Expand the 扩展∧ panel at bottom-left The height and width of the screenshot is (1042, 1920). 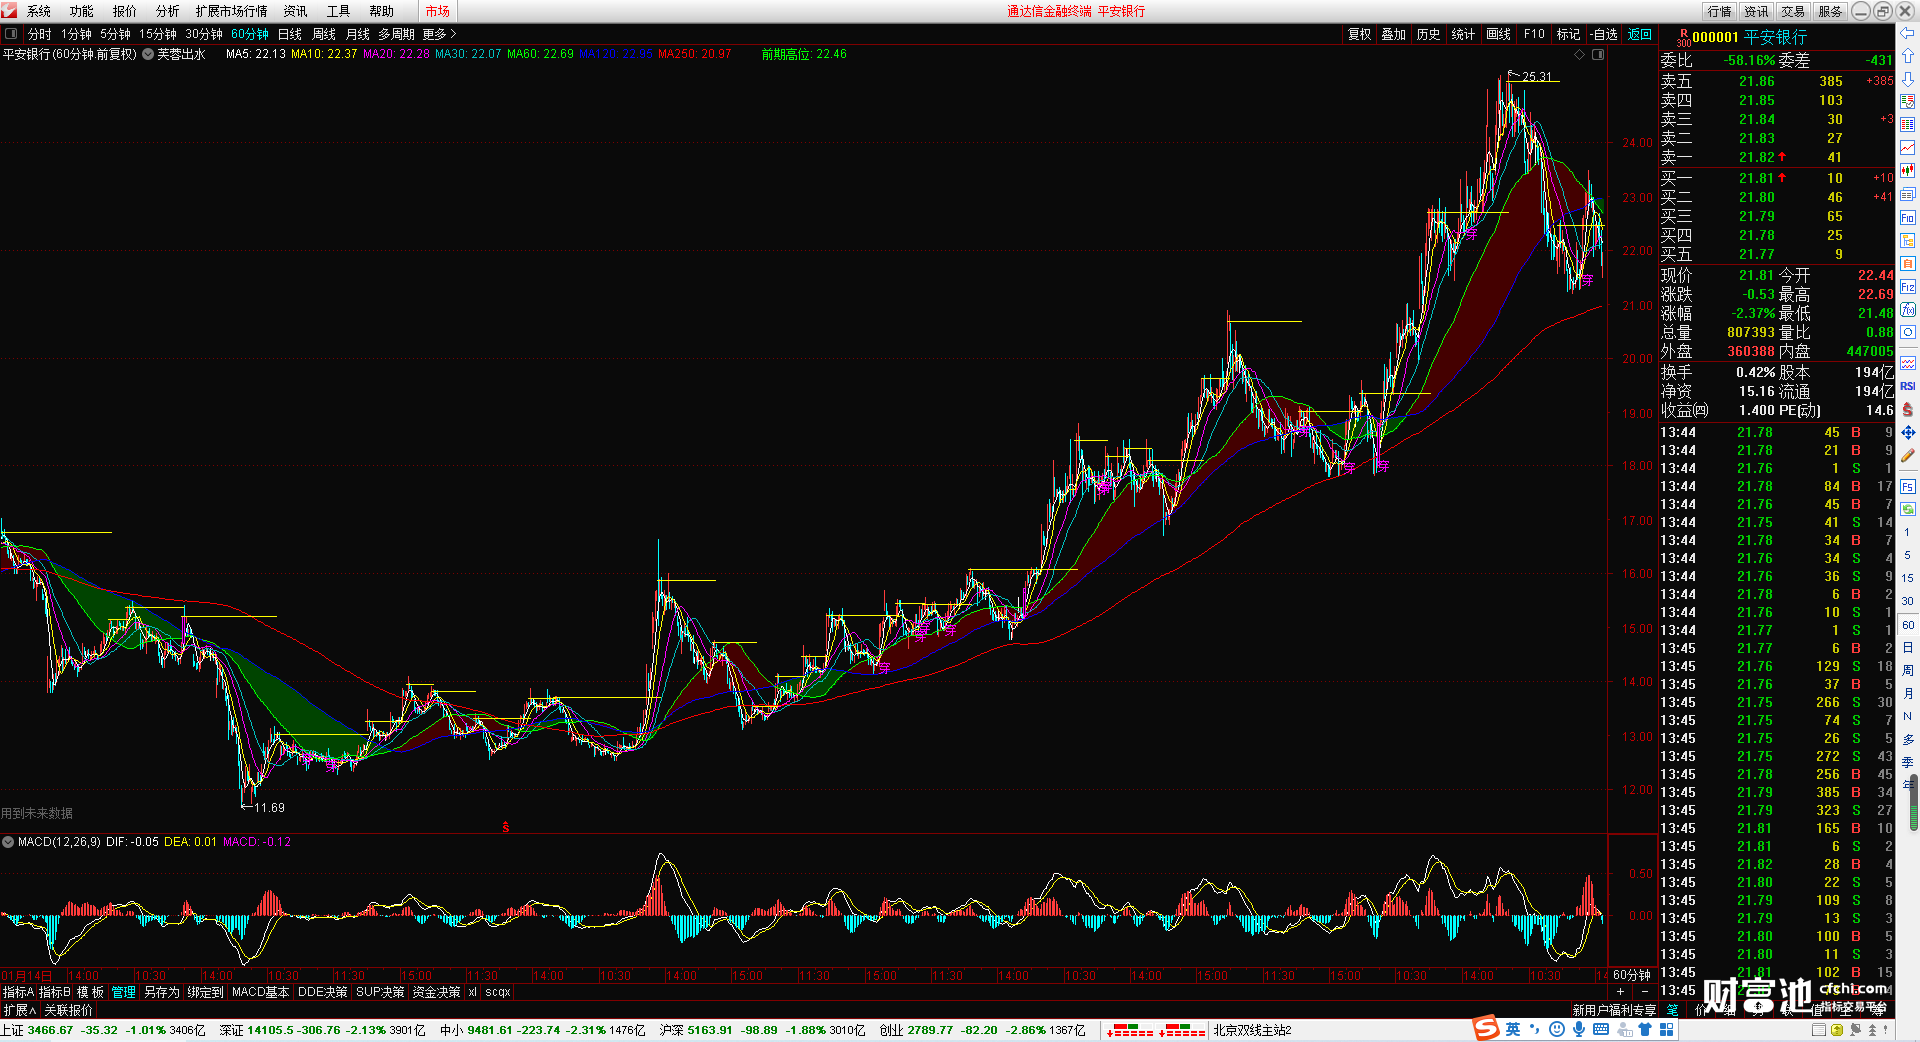(20, 1010)
